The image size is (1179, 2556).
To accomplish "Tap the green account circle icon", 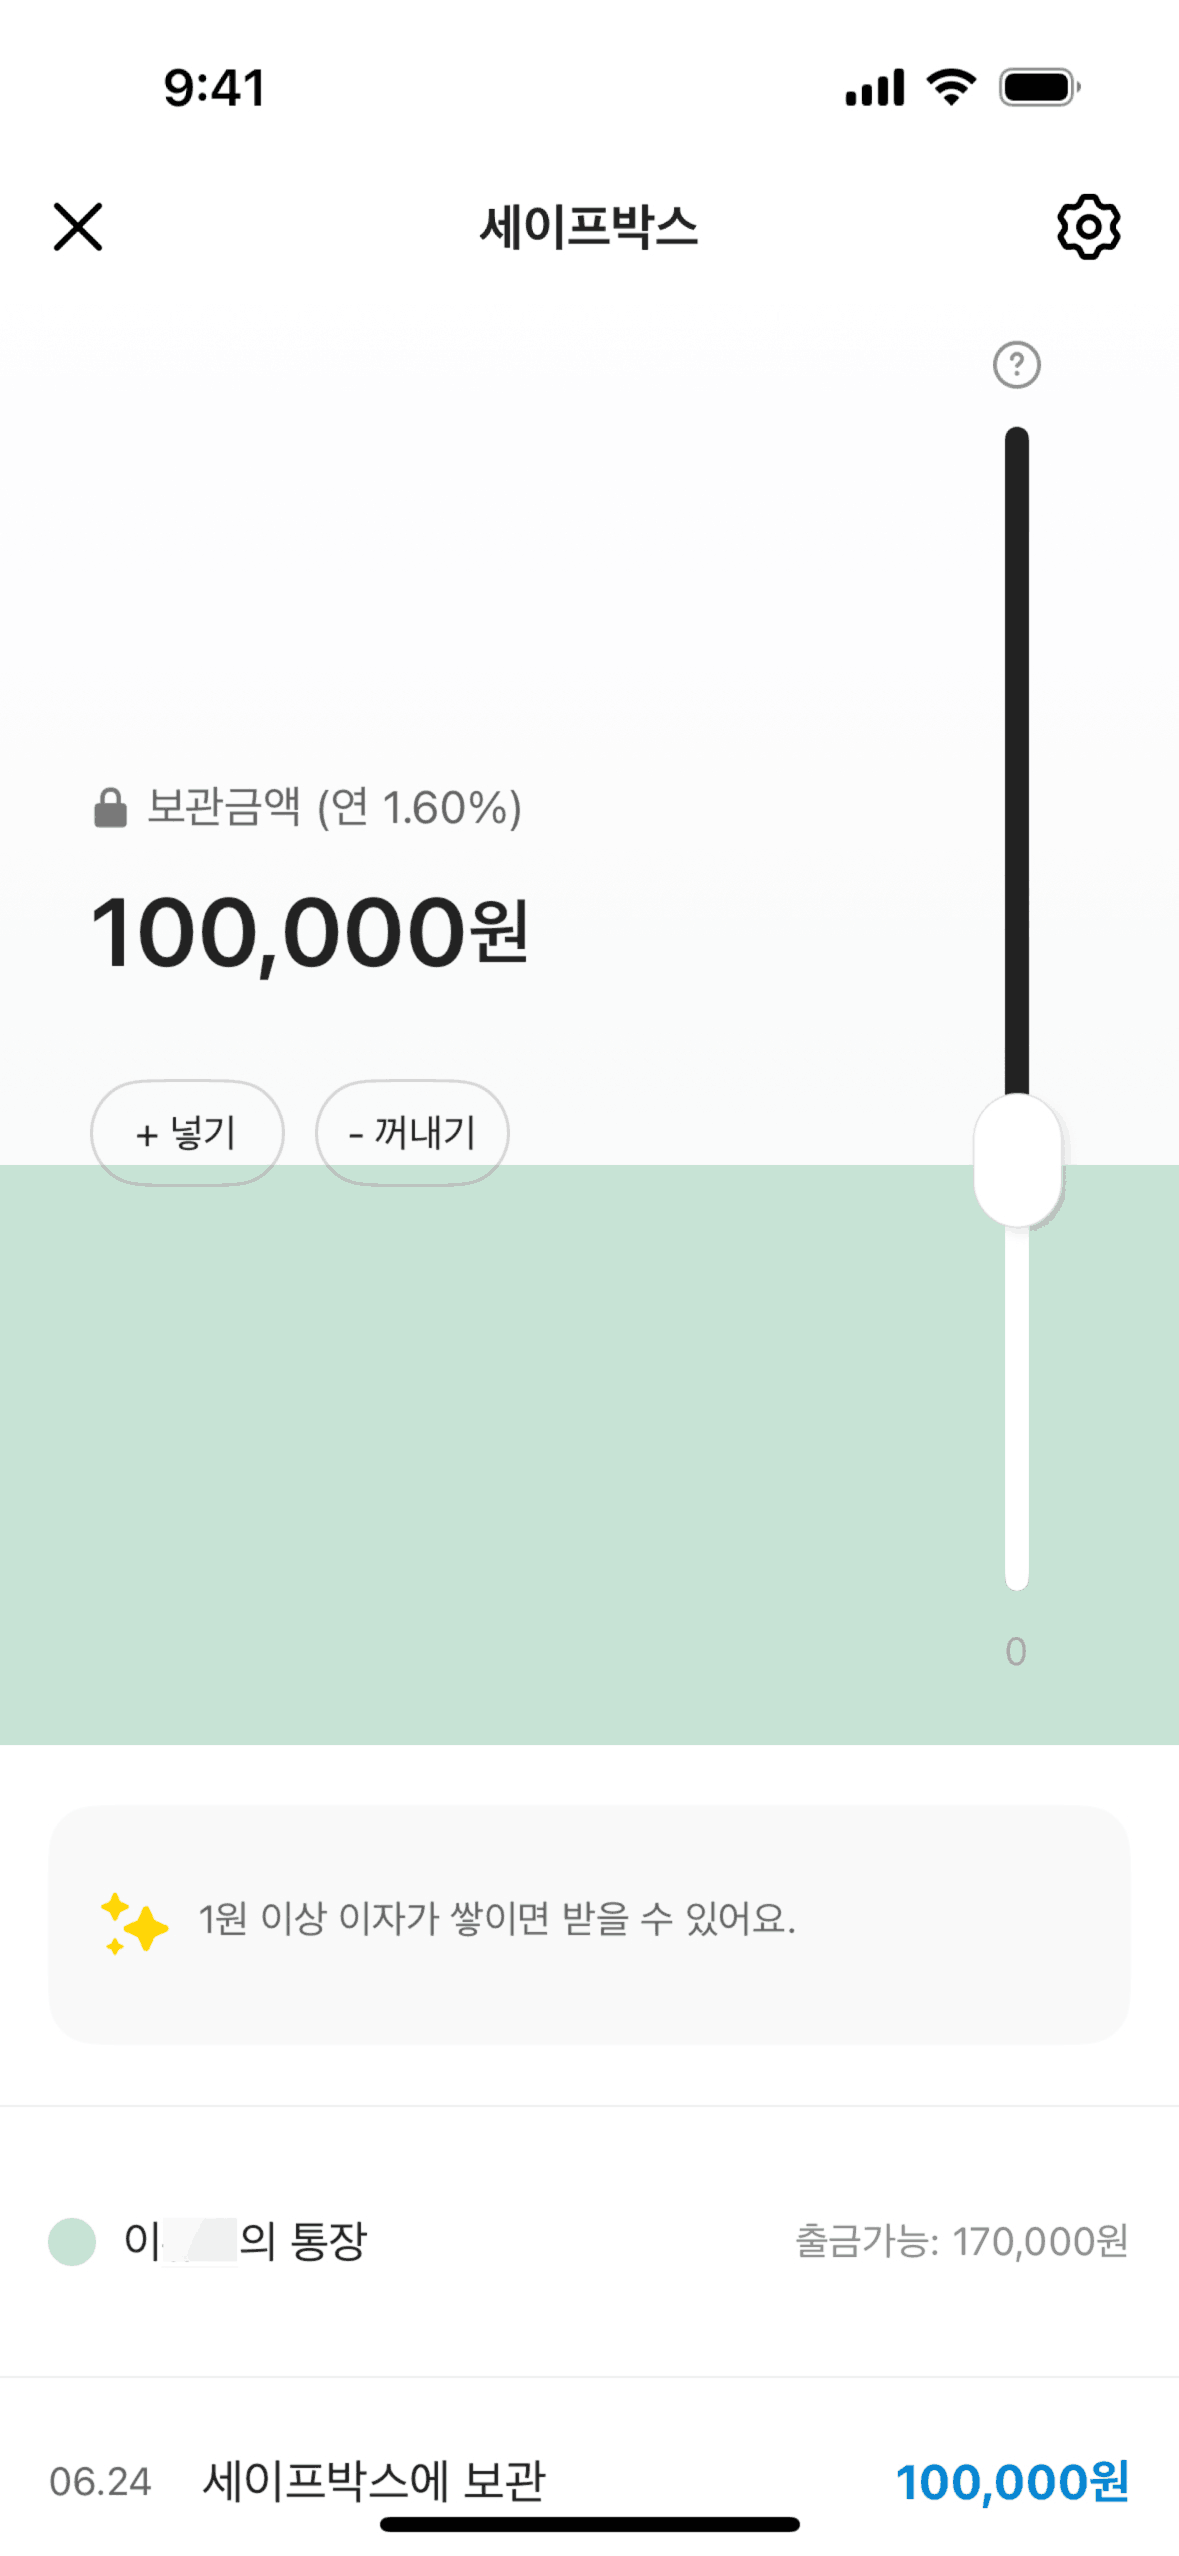I will [72, 2241].
